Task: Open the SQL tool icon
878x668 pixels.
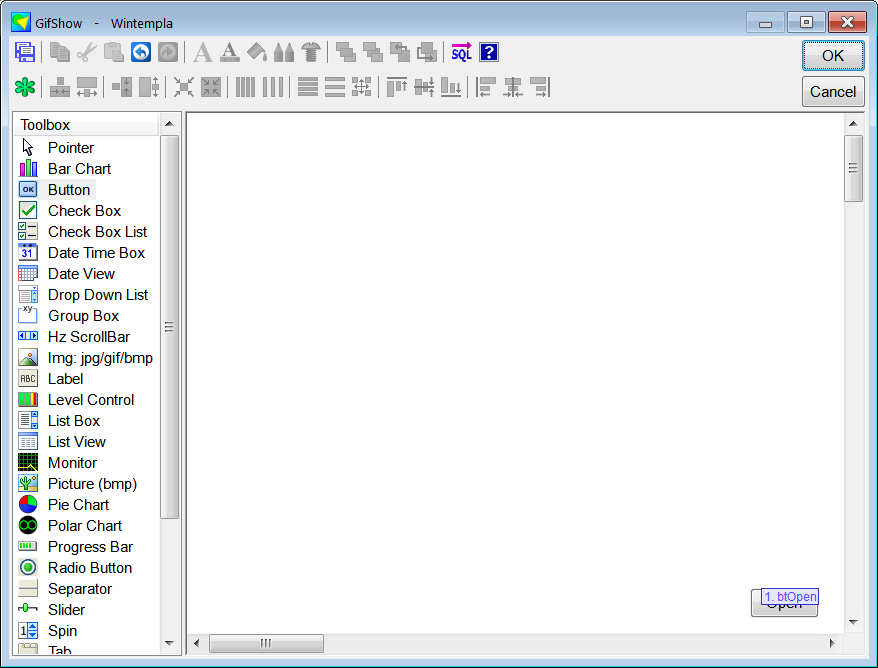Action: [461, 53]
